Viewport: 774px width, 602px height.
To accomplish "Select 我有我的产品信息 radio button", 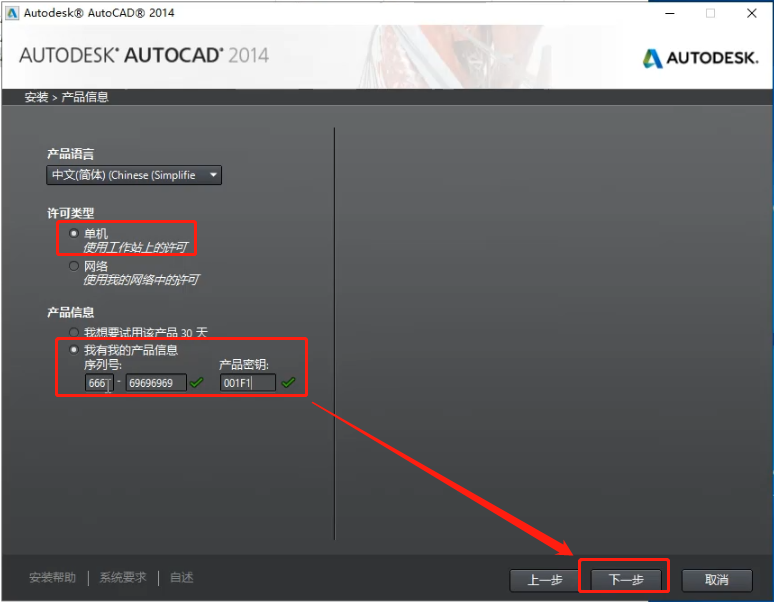I will [74, 350].
